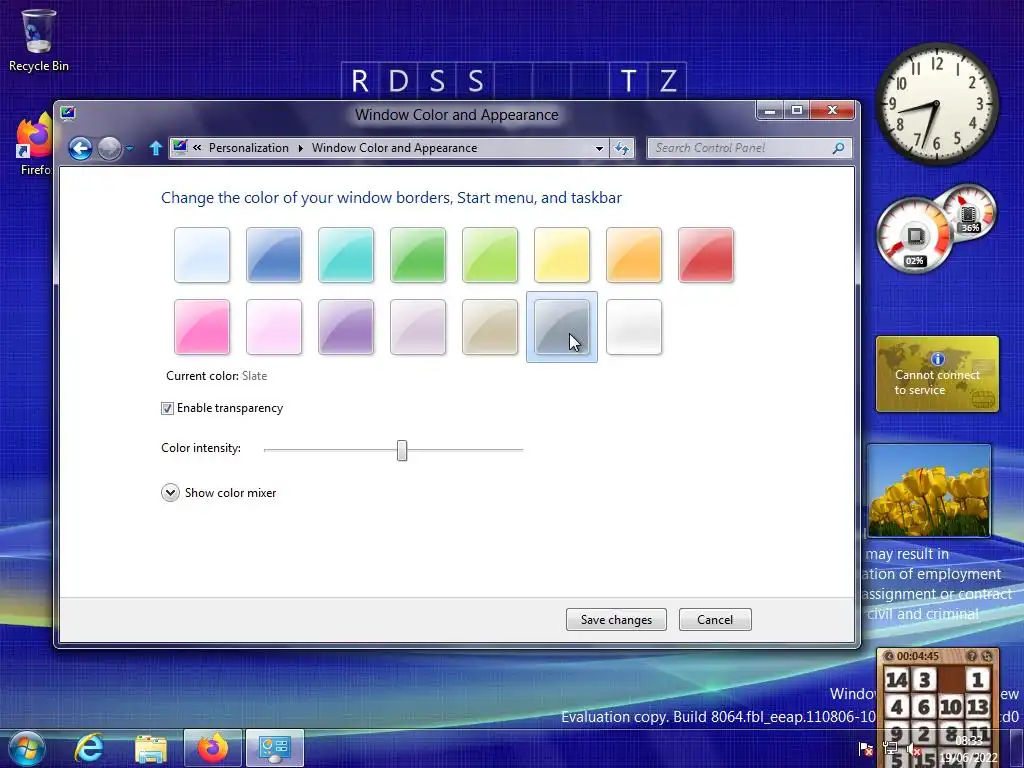Select the Lime green swatch
The width and height of the screenshot is (1024, 768).
(490, 255)
